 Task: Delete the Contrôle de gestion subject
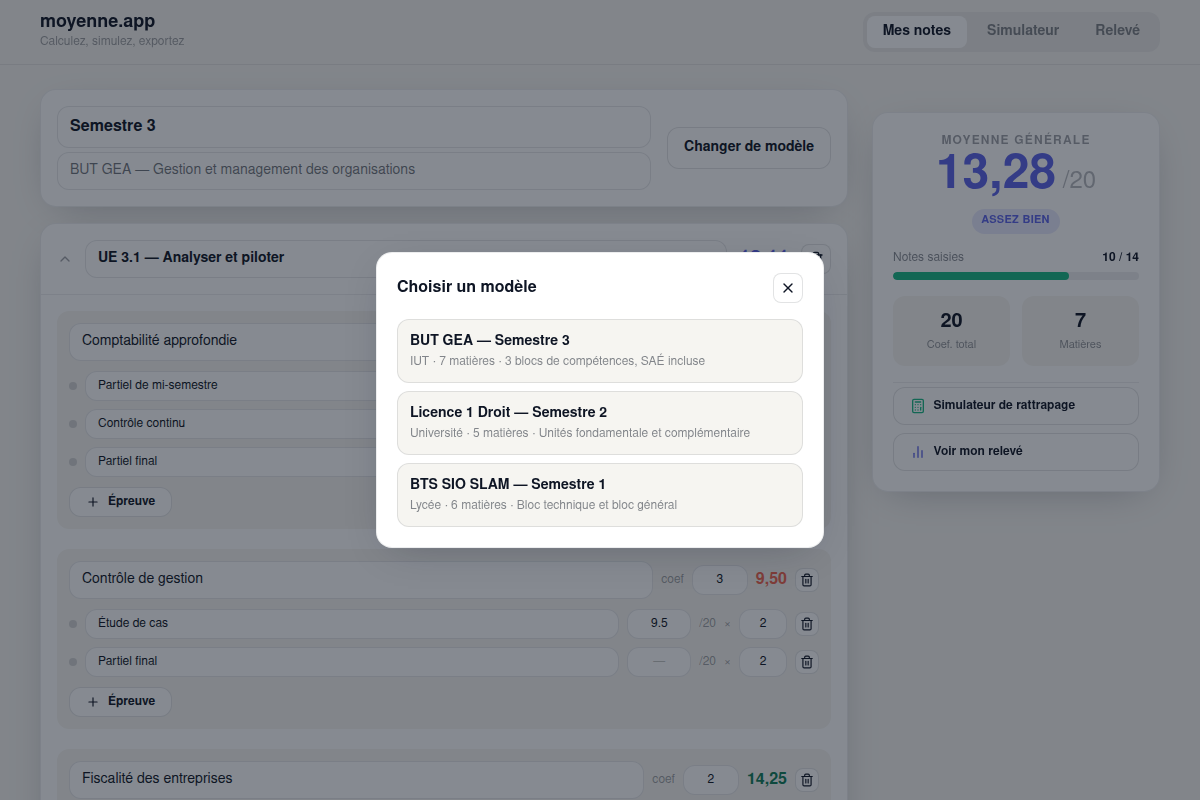pyautogui.click(x=808, y=579)
